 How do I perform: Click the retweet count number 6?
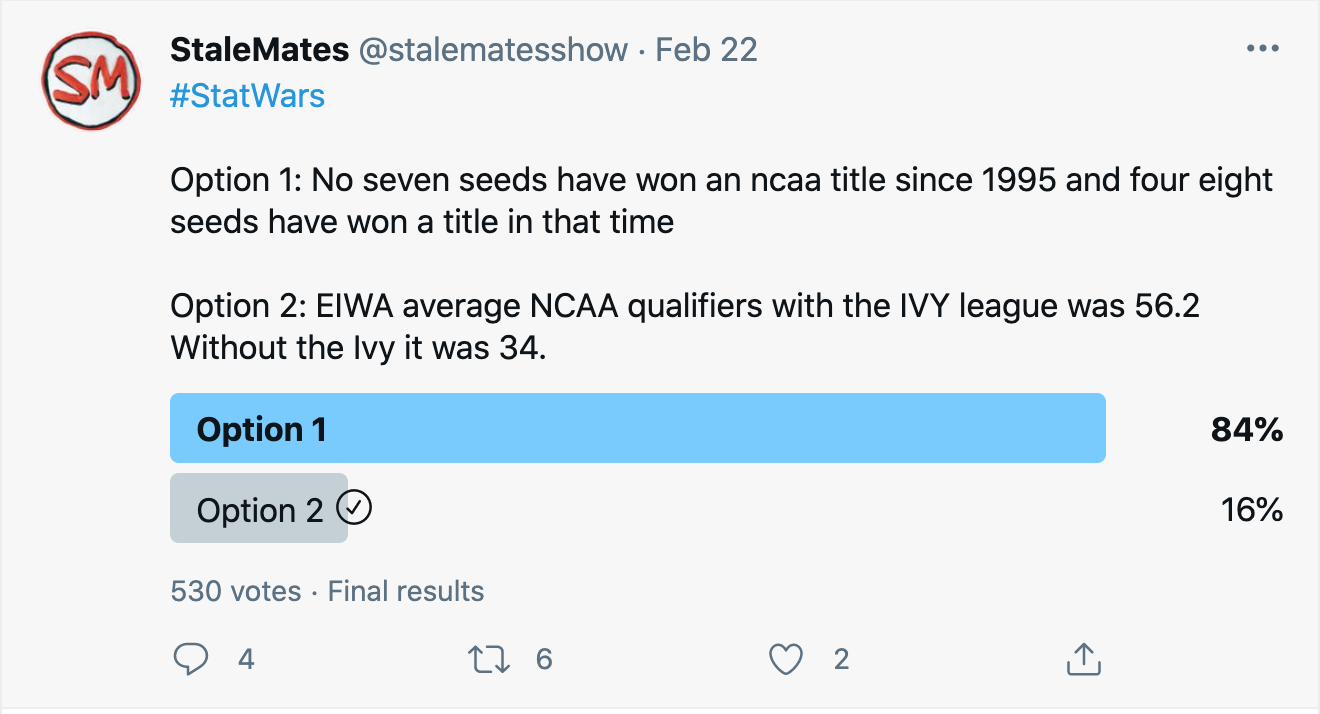[x=544, y=659]
